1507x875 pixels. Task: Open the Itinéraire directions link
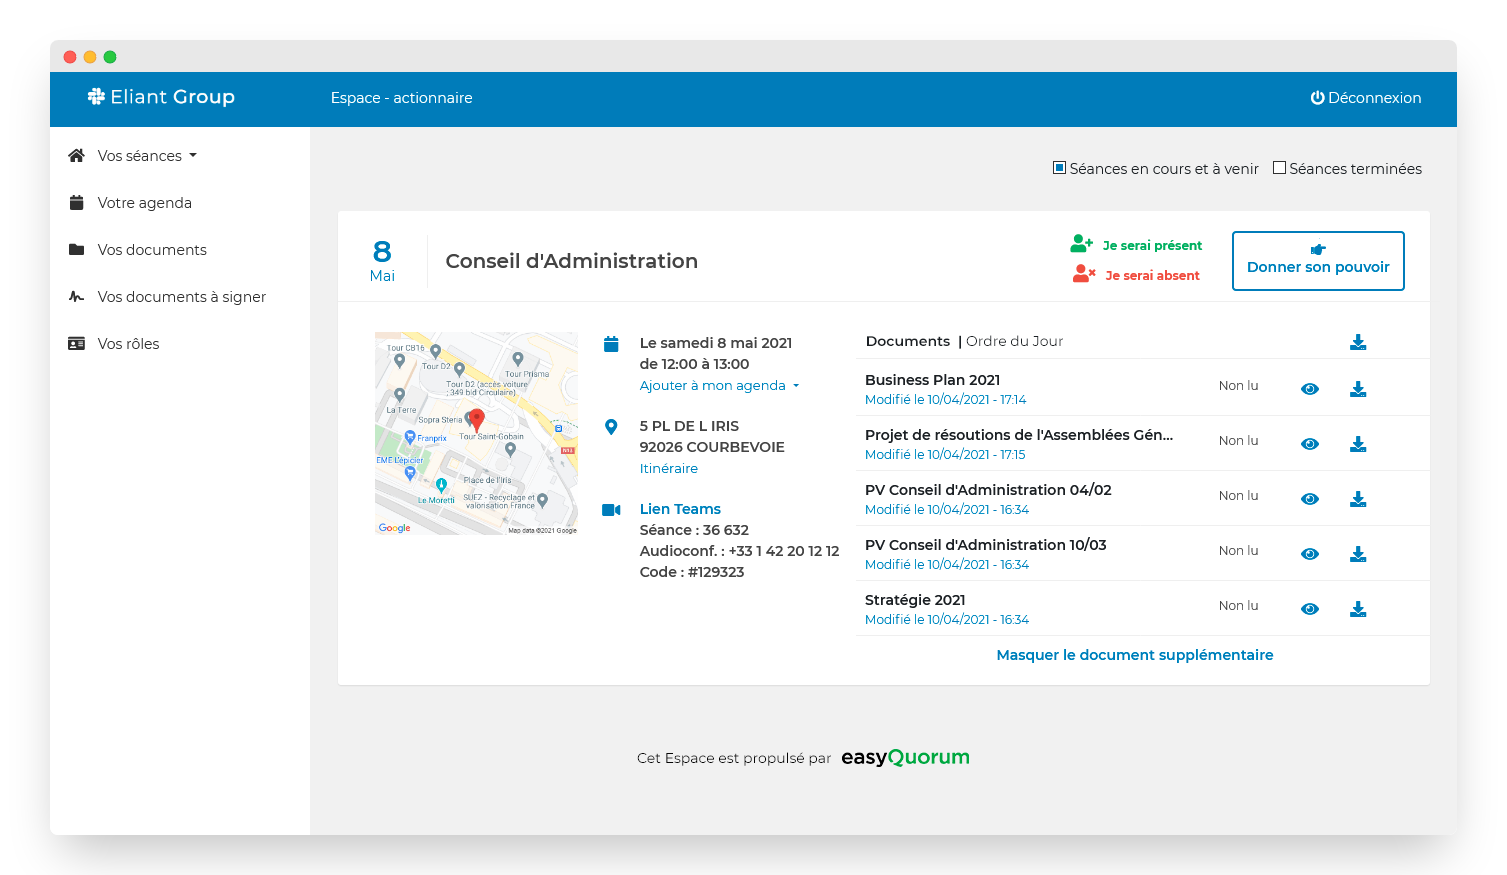point(668,469)
